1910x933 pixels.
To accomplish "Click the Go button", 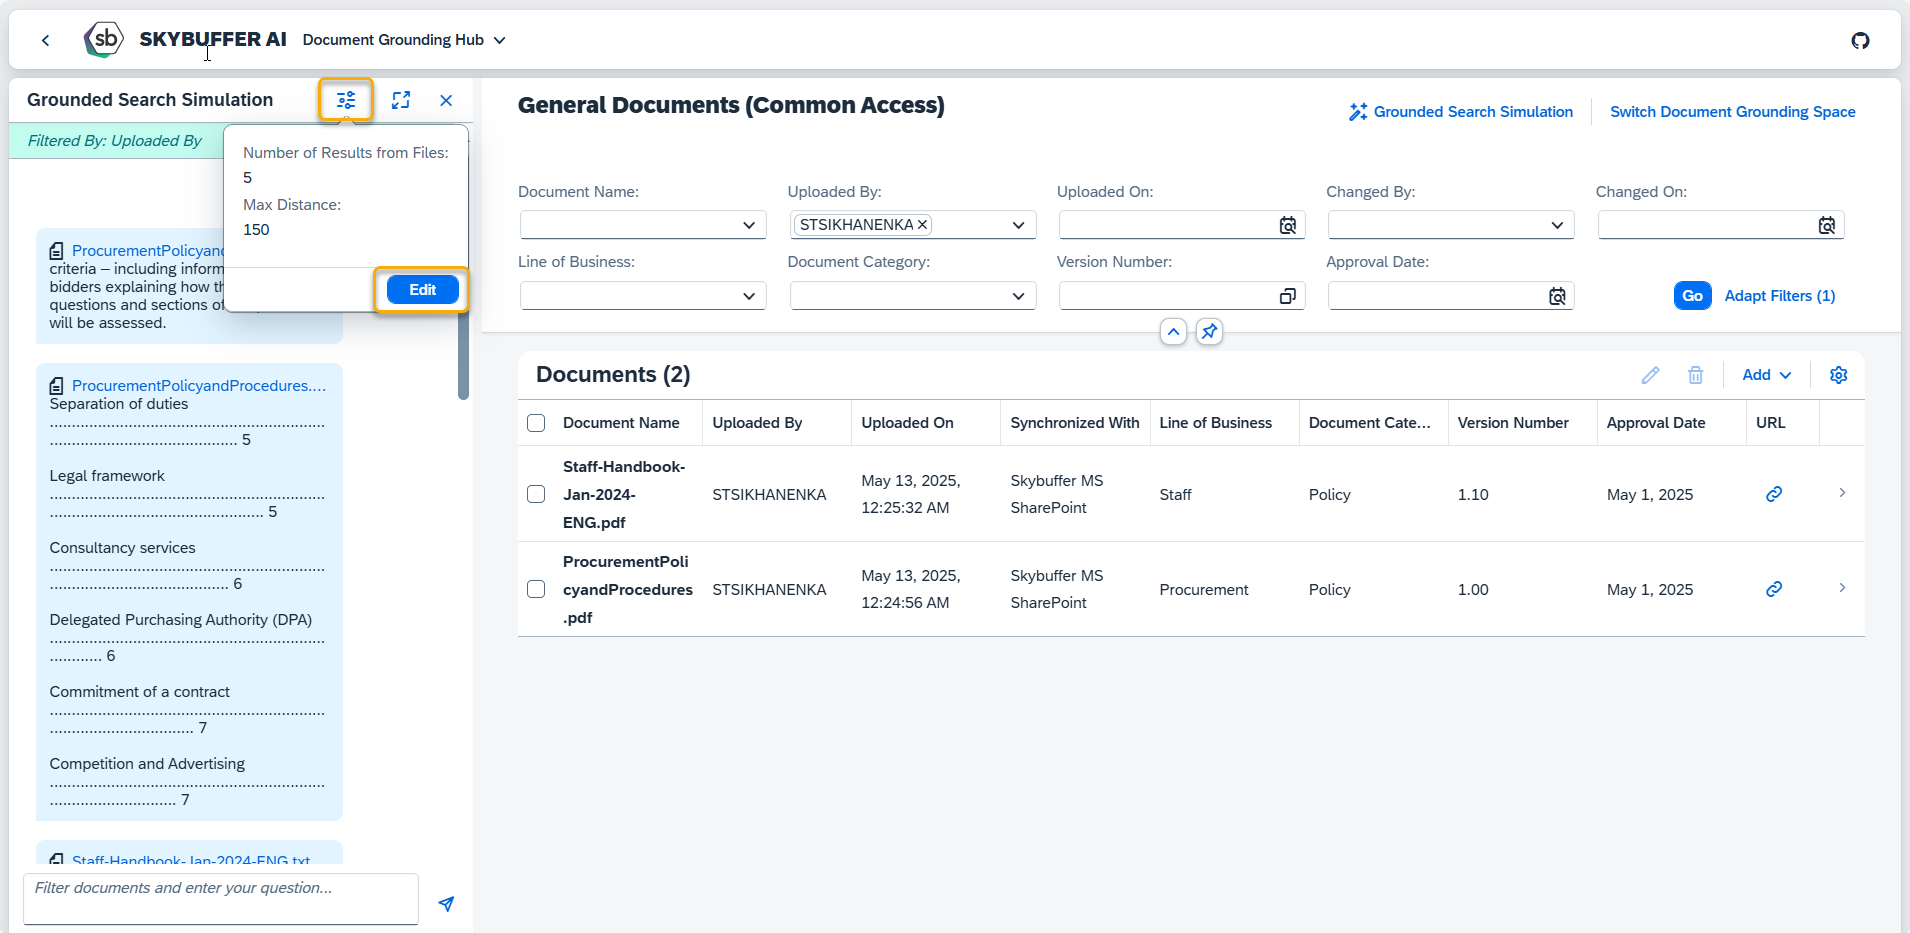I will tap(1692, 296).
